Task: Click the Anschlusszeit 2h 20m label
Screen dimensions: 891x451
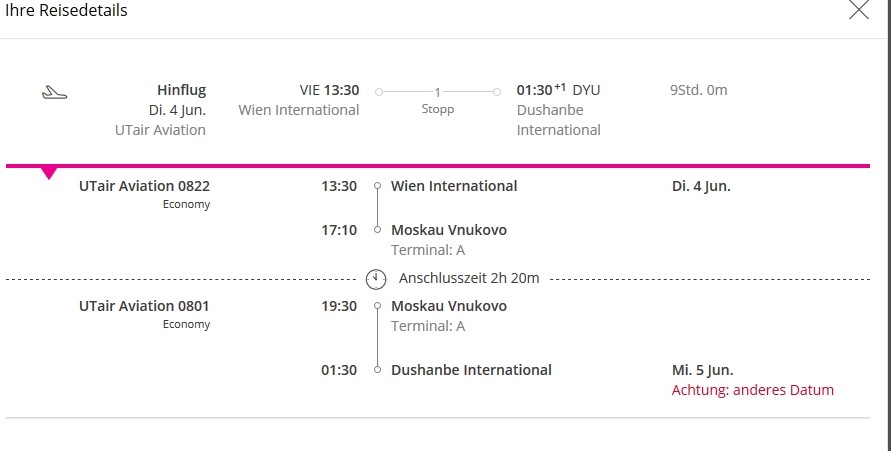Action: coord(468,278)
